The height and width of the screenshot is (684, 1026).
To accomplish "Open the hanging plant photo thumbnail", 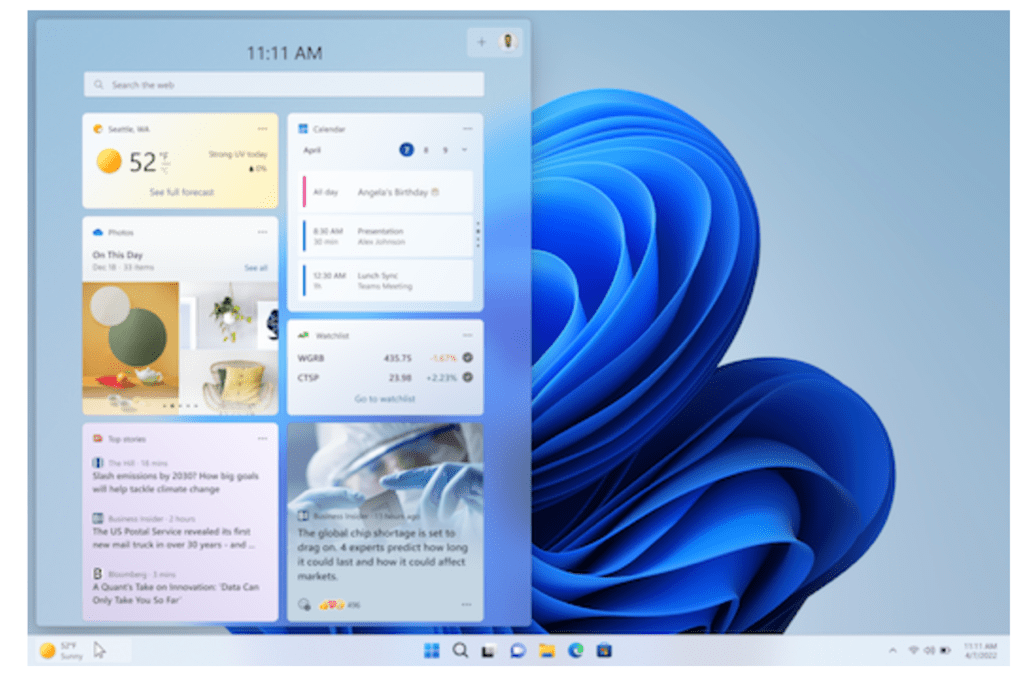I will 228,315.
